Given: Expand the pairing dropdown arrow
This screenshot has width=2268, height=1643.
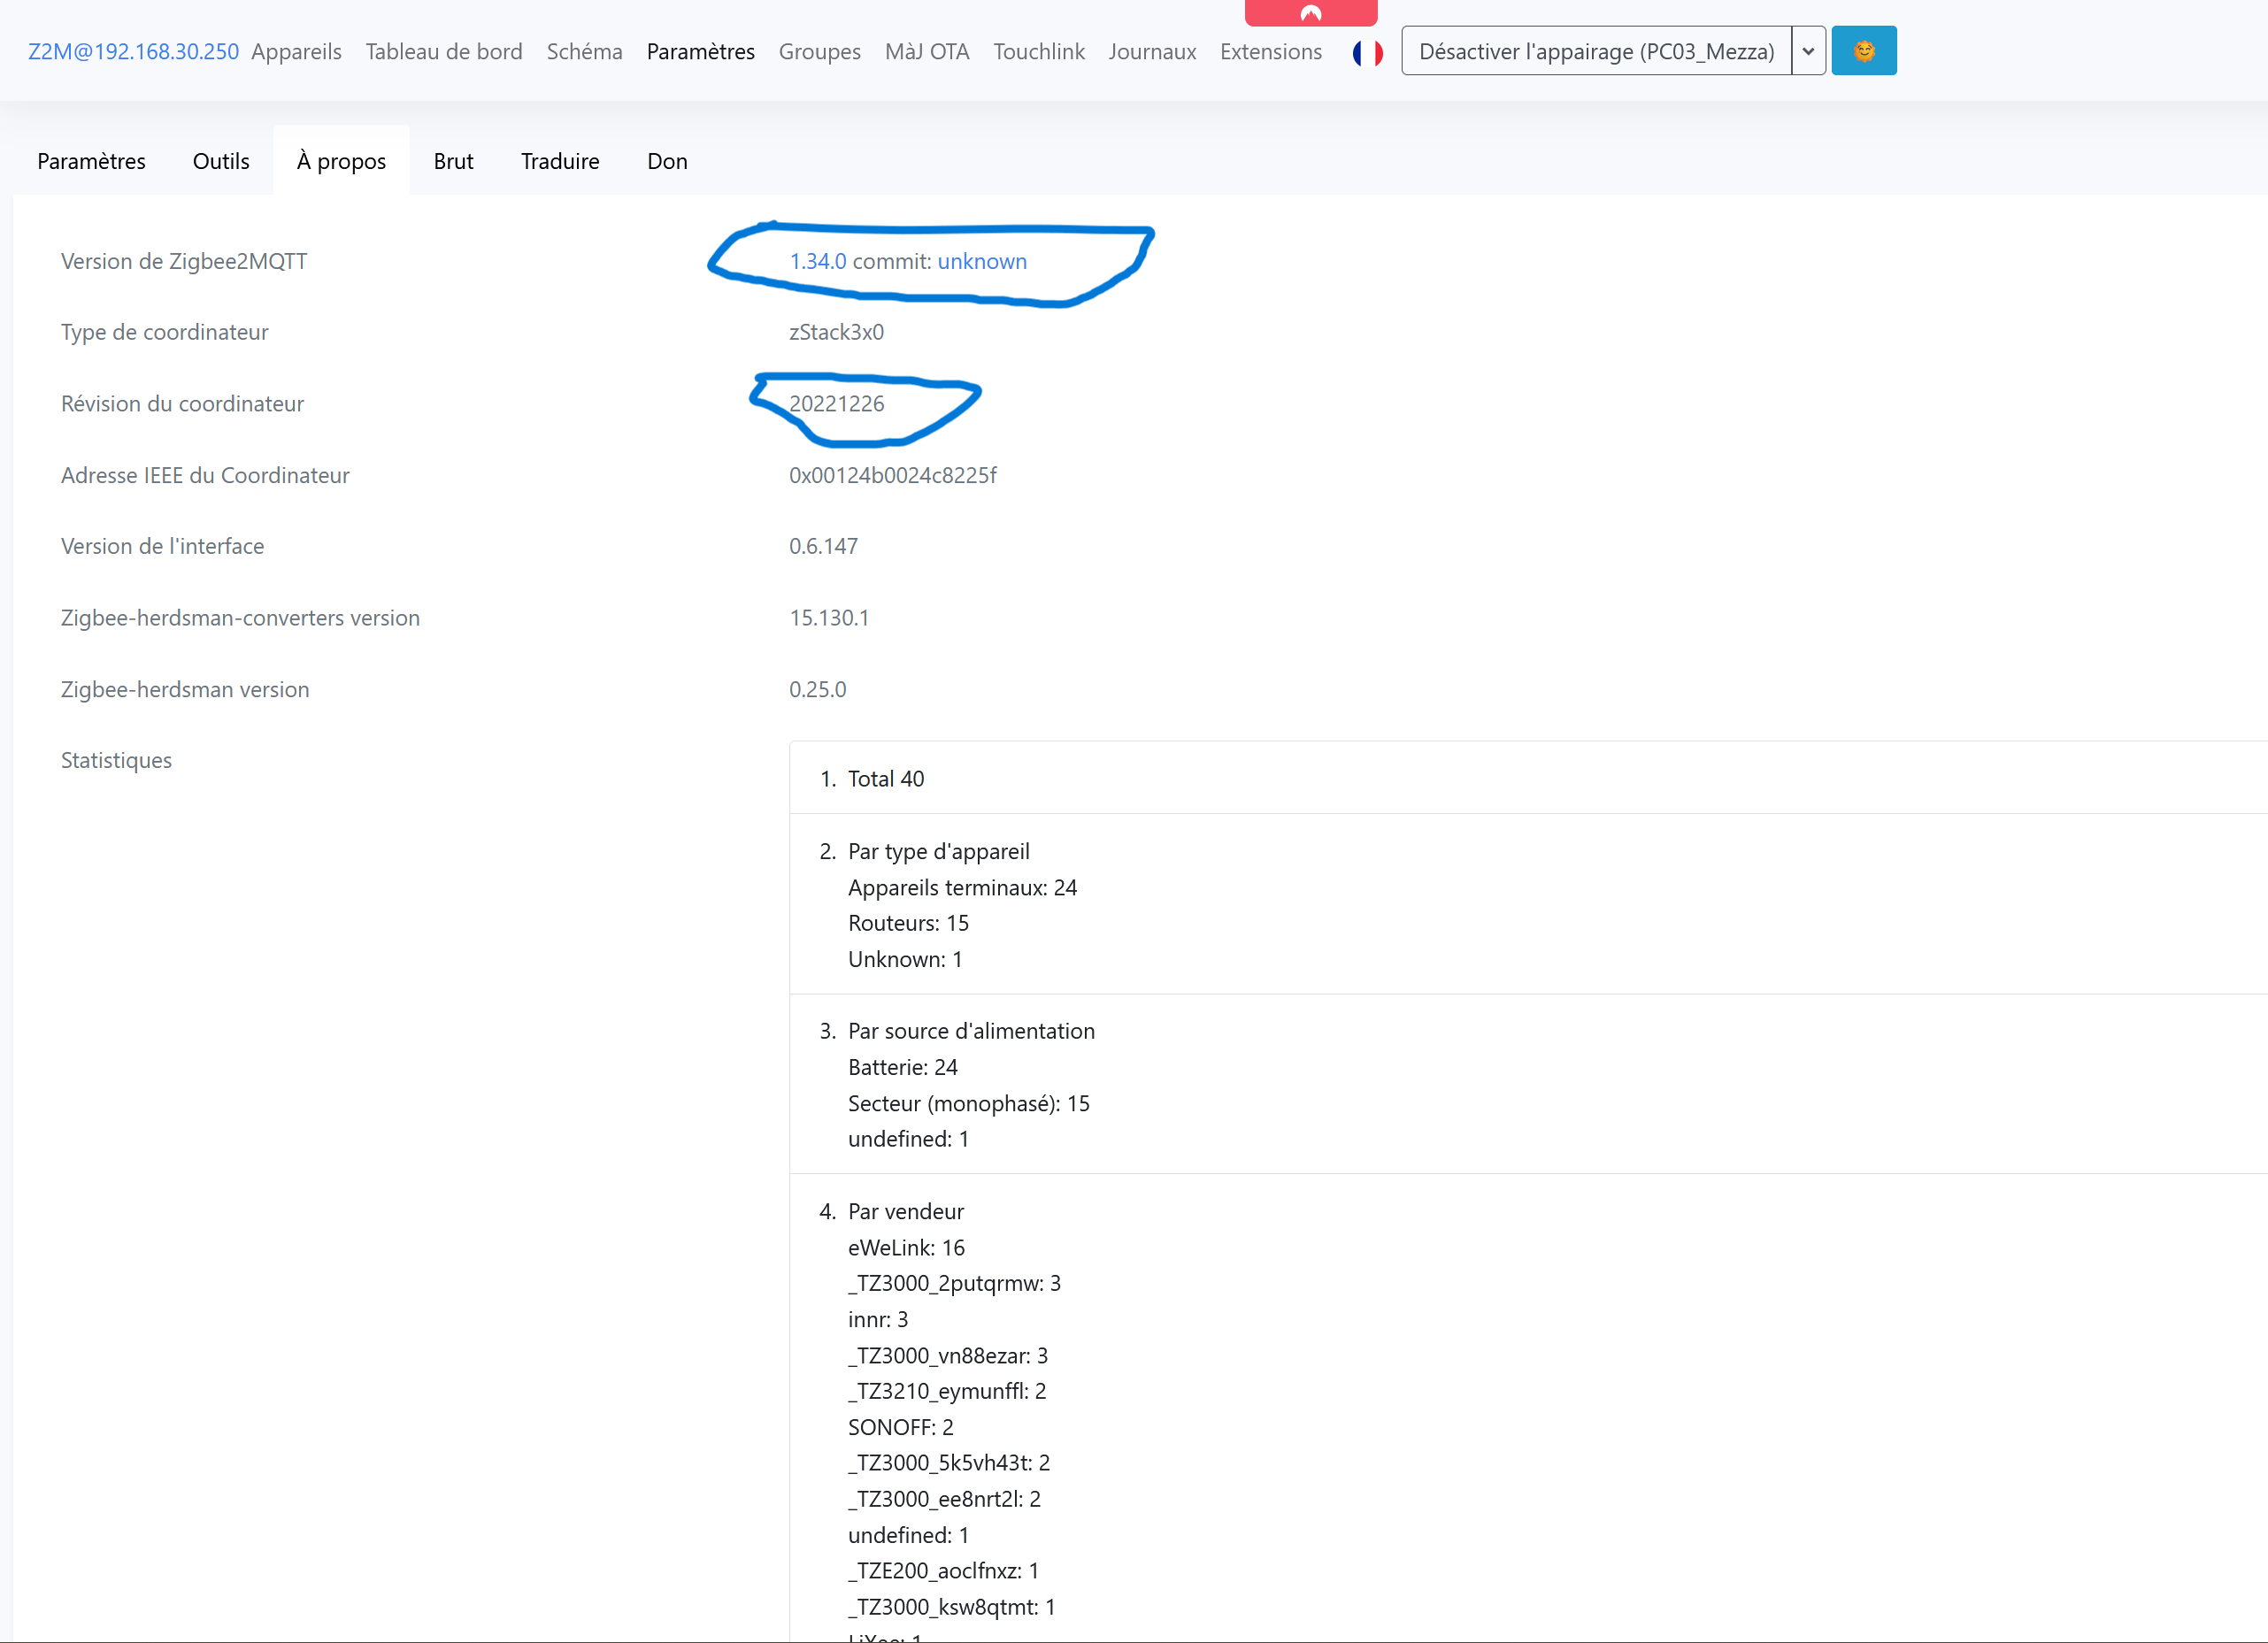Looking at the screenshot, I should coord(1808,51).
